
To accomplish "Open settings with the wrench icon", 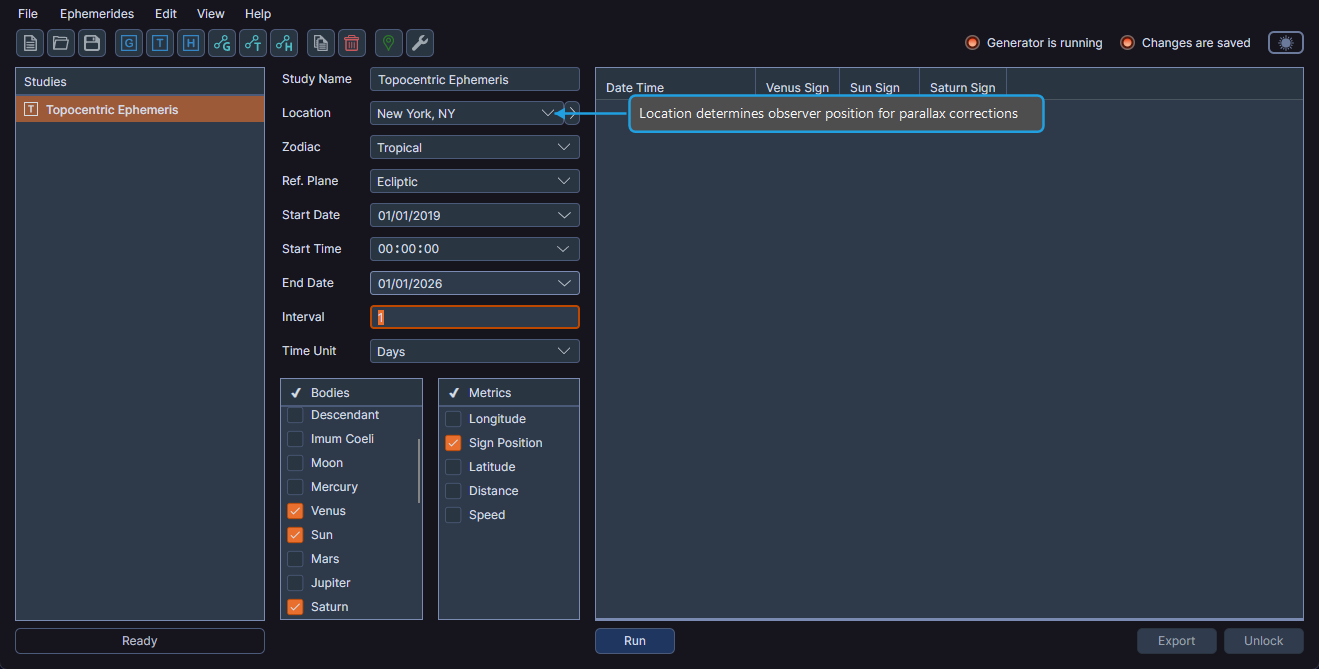I will [x=419, y=43].
